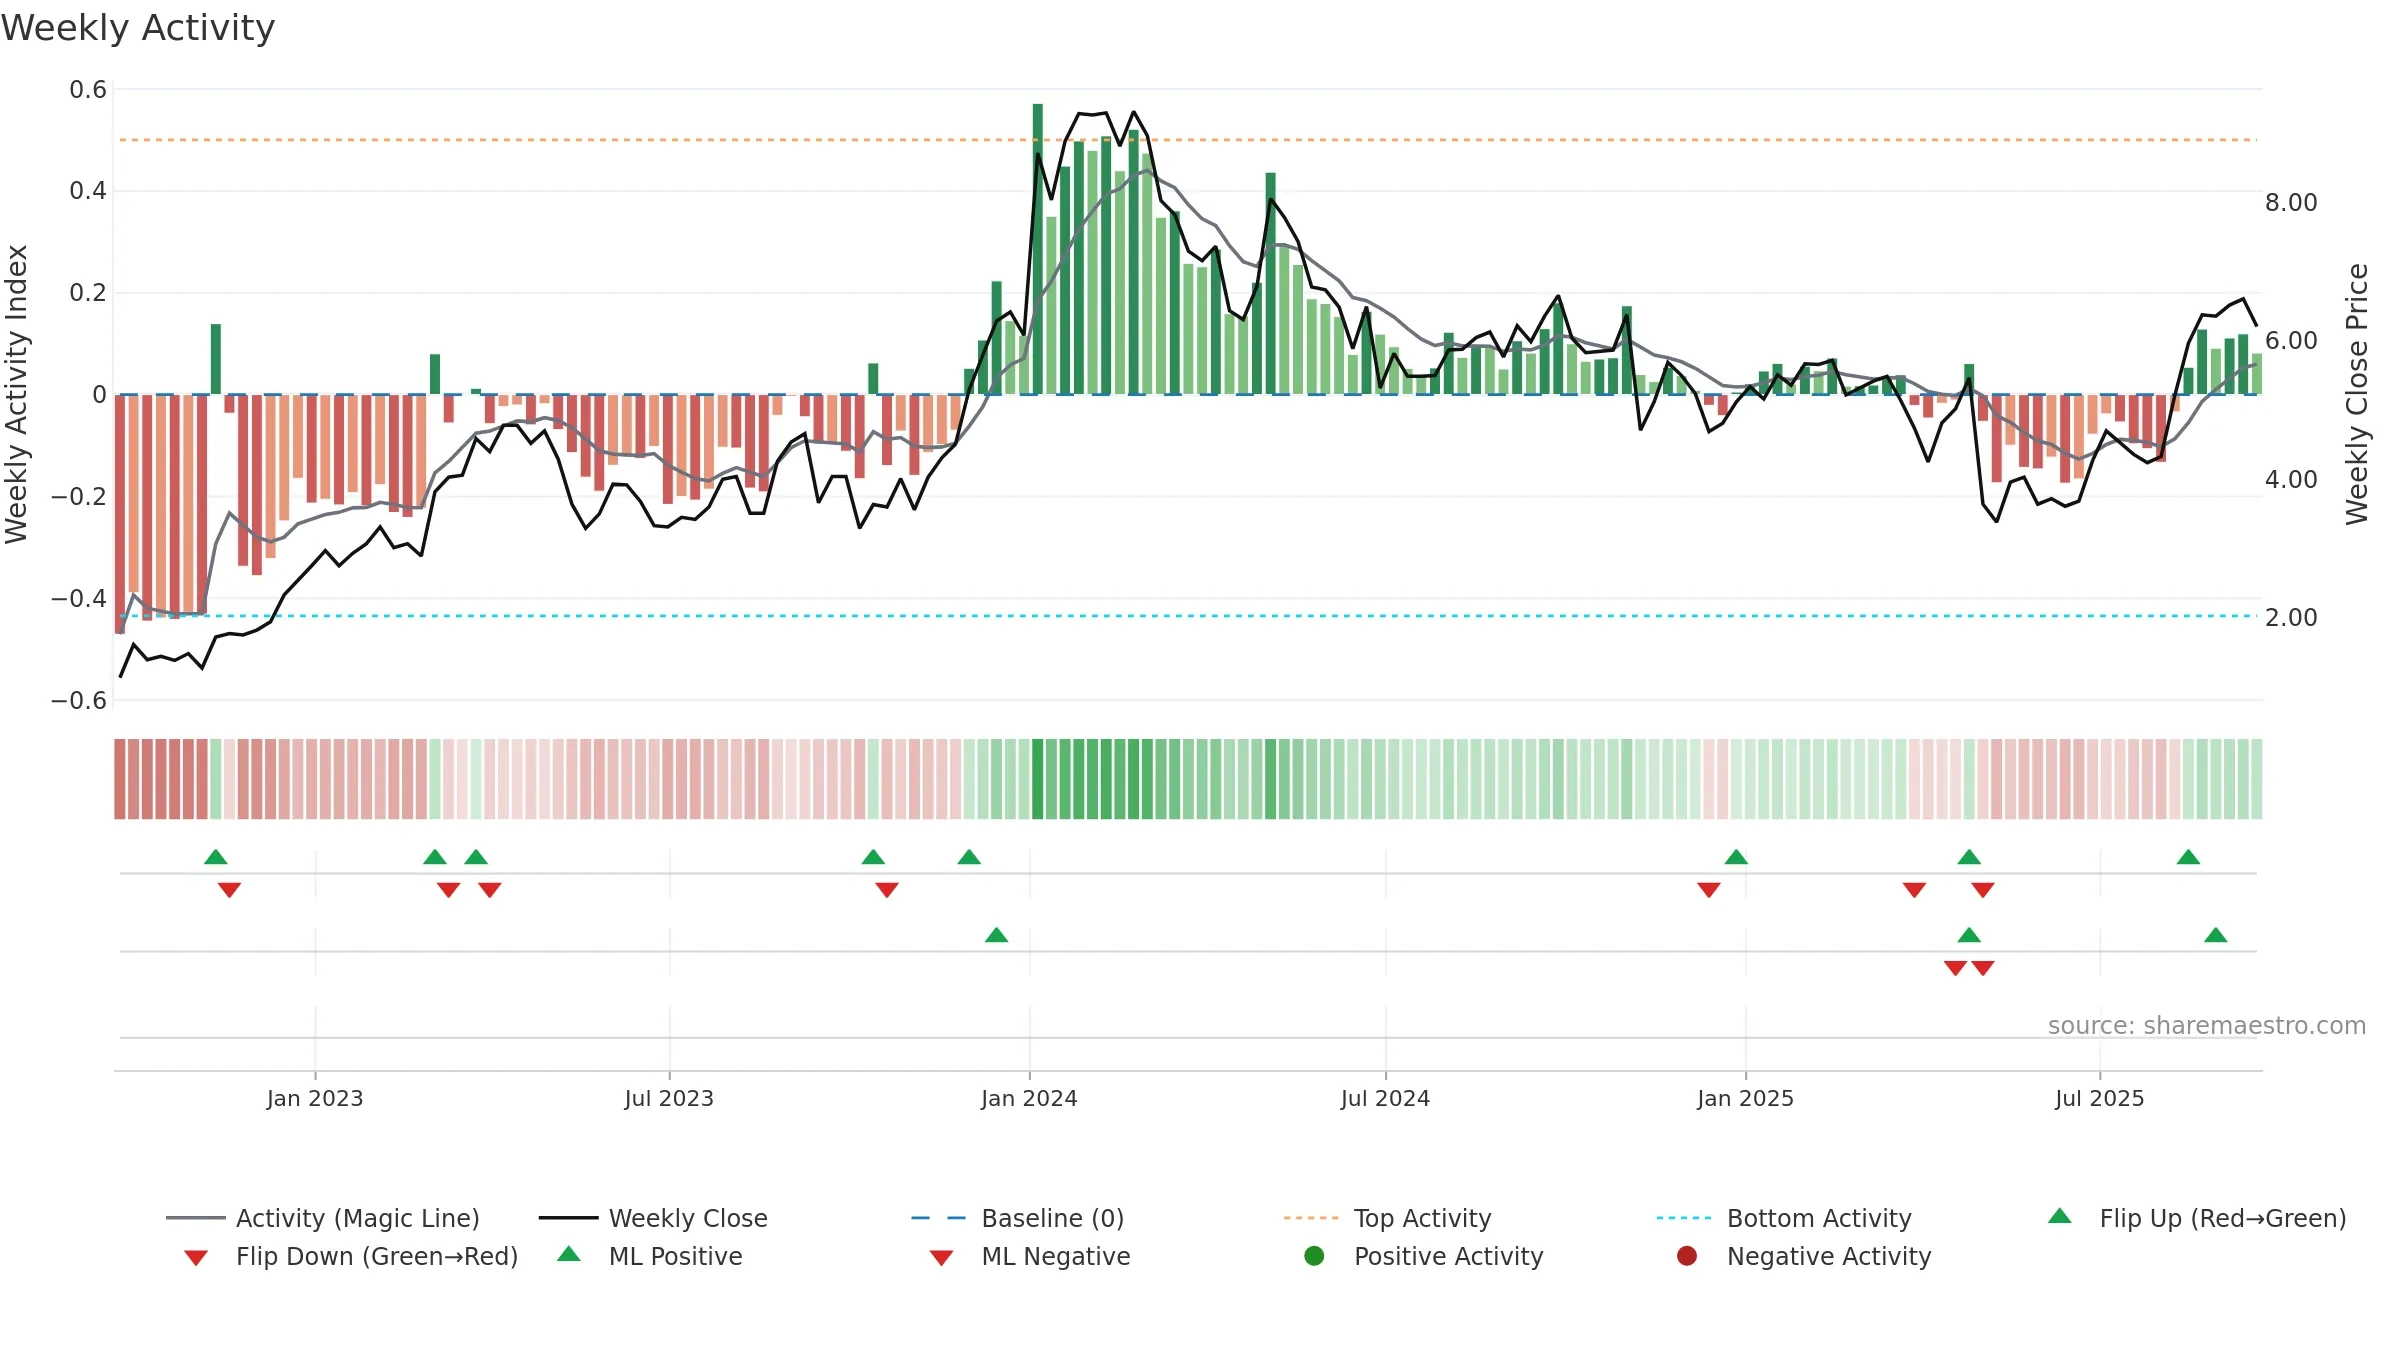Screen dimensions: 2400x1350
Task: Click the Jul 2023 axis label
Action: [669, 1098]
